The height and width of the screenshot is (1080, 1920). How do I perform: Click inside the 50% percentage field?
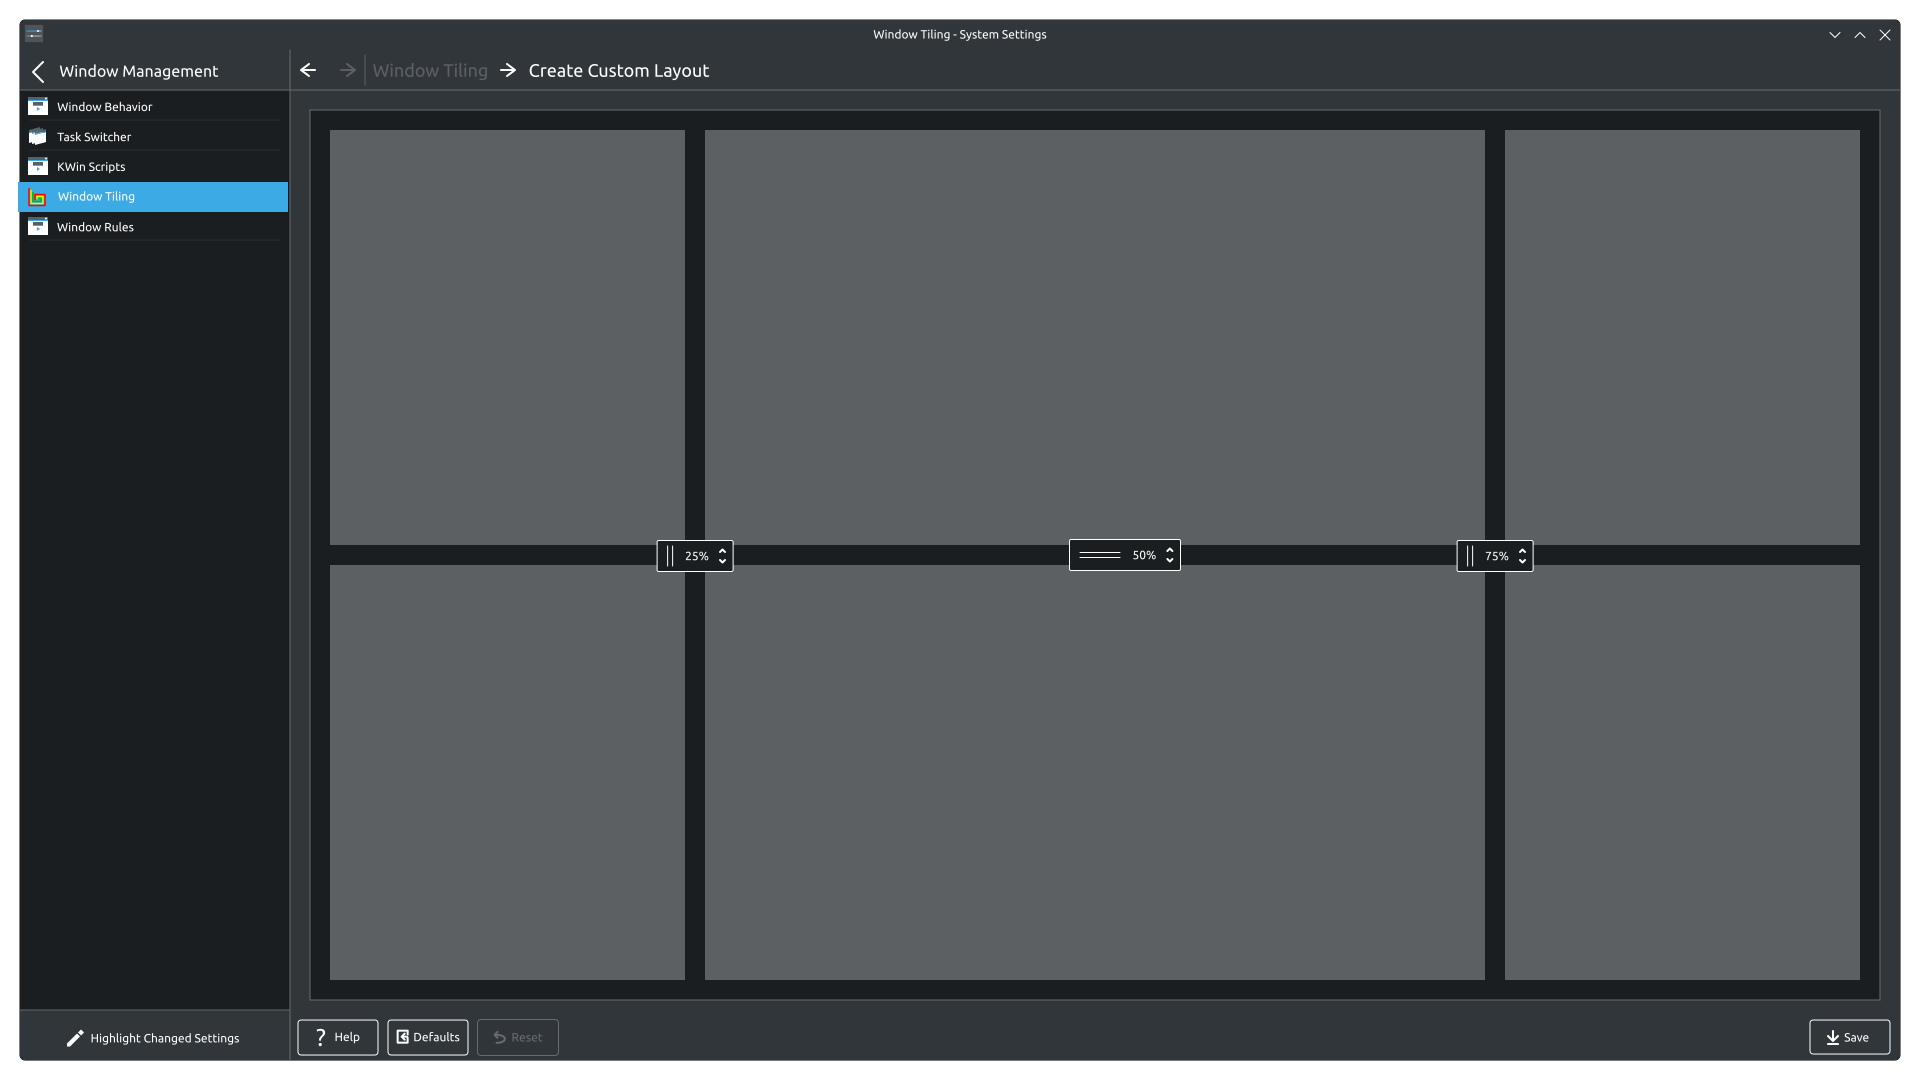tap(1144, 555)
